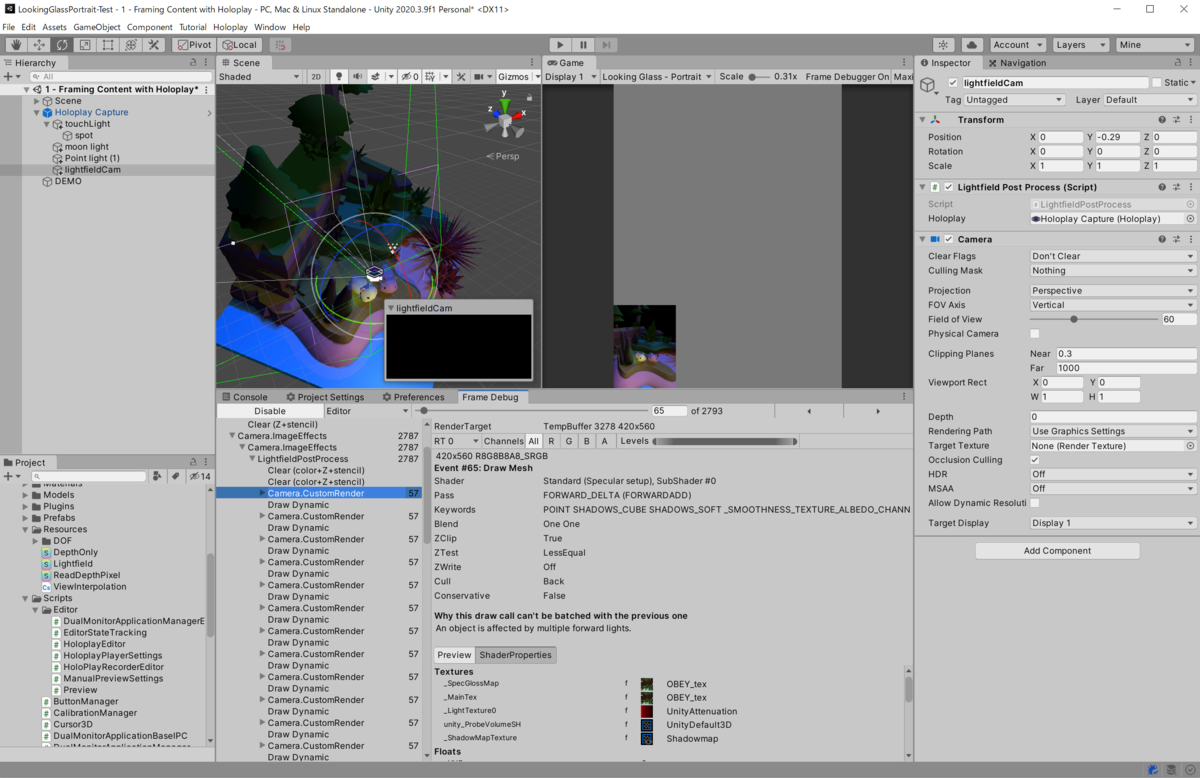Lock the Hierarchy panel
1200x778 pixels.
[x=194, y=62]
